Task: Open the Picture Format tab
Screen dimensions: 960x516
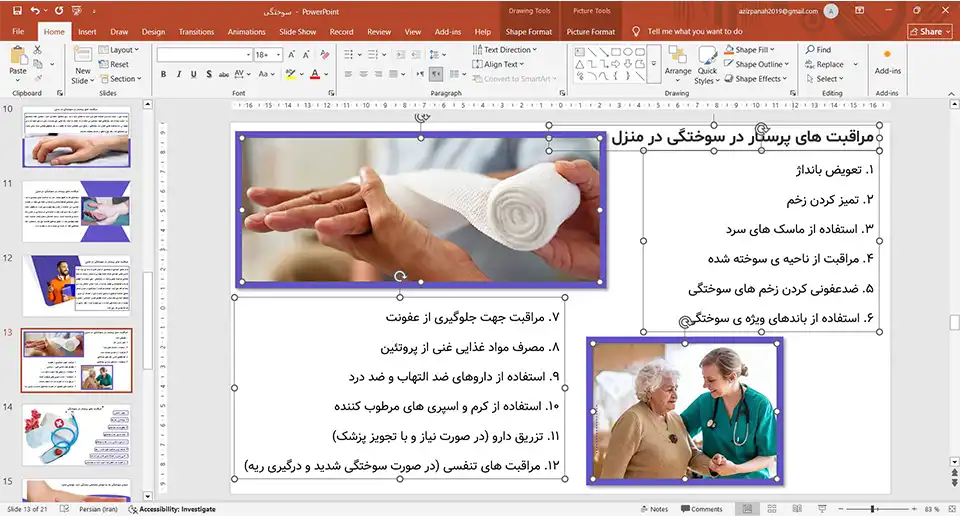Action: (591, 32)
